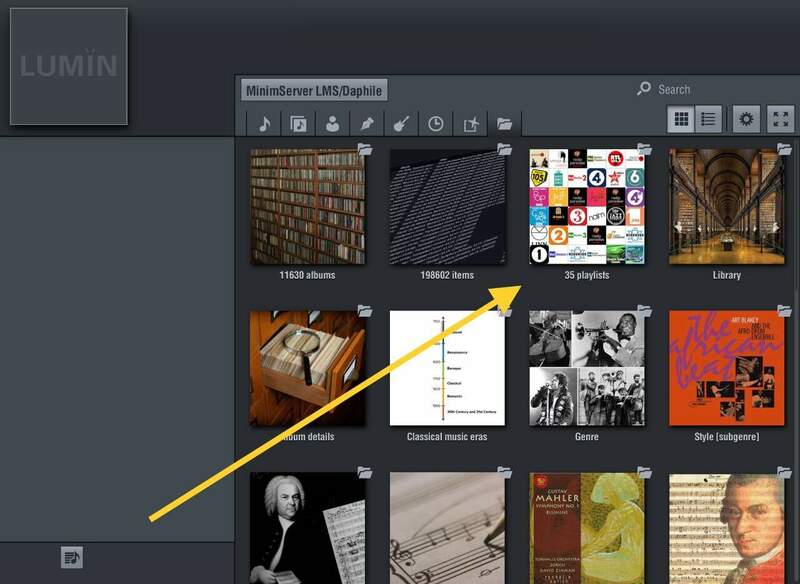Click folder badge on Genre tile
This screenshot has width=800, height=584.
pyautogui.click(x=644, y=311)
